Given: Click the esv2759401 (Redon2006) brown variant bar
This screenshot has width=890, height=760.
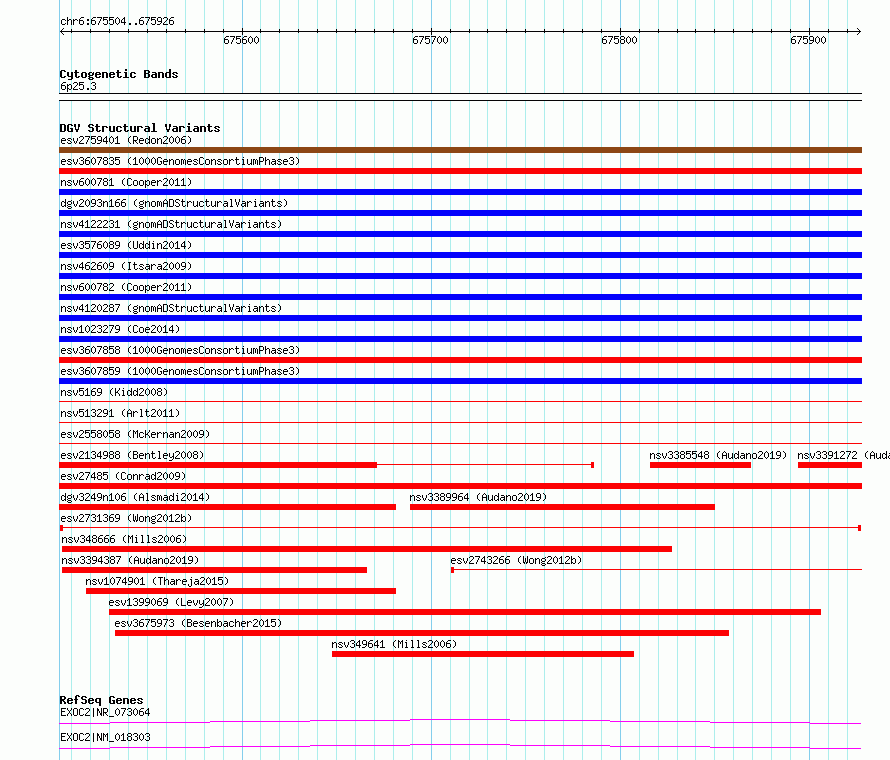Looking at the screenshot, I should pyautogui.click(x=460, y=150).
